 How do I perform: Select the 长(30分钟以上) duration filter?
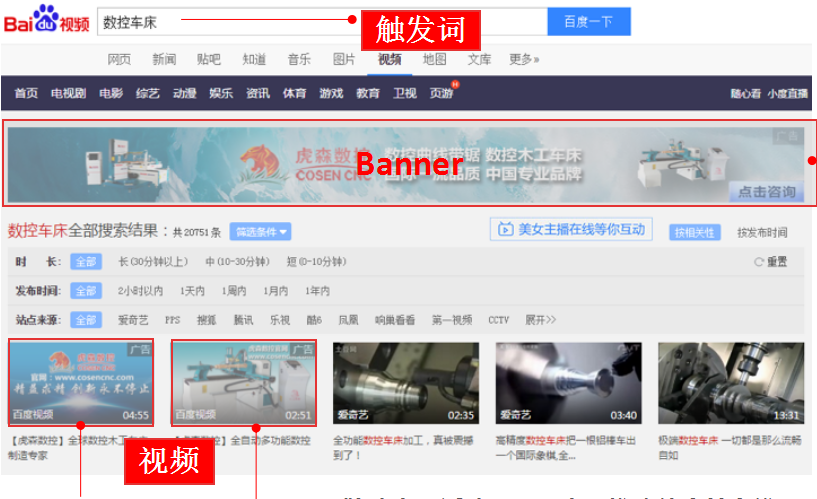click(x=152, y=262)
